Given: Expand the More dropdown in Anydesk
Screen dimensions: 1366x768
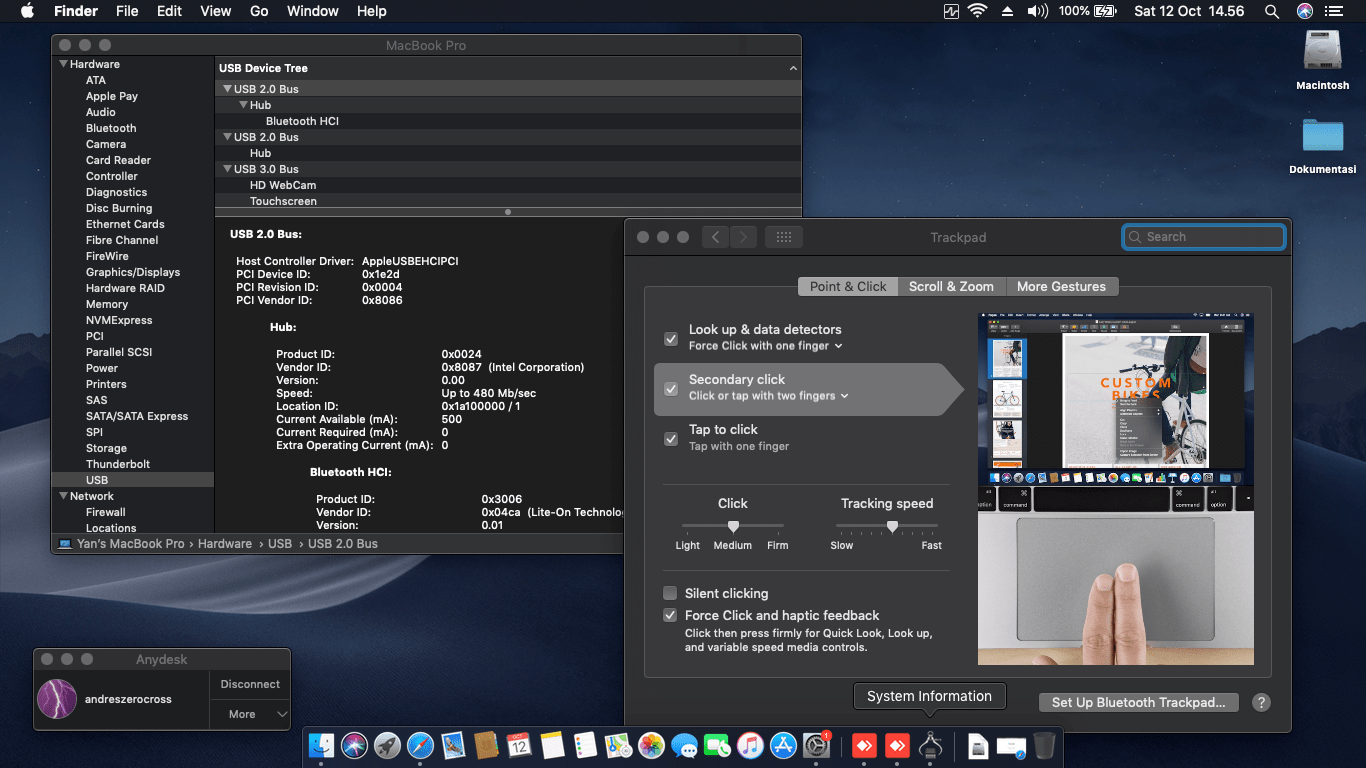Looking at the screenshot, I should 250,714.
